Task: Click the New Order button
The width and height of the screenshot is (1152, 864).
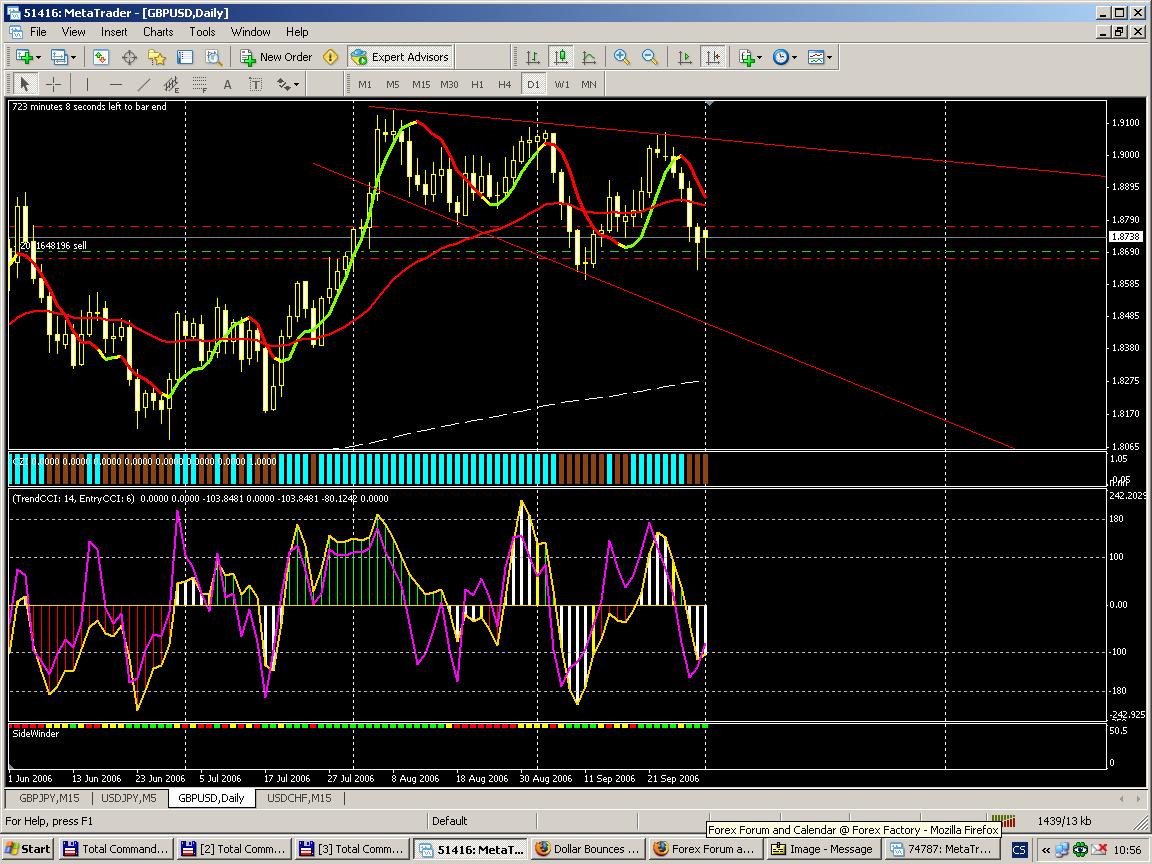Action: point(276,57)
